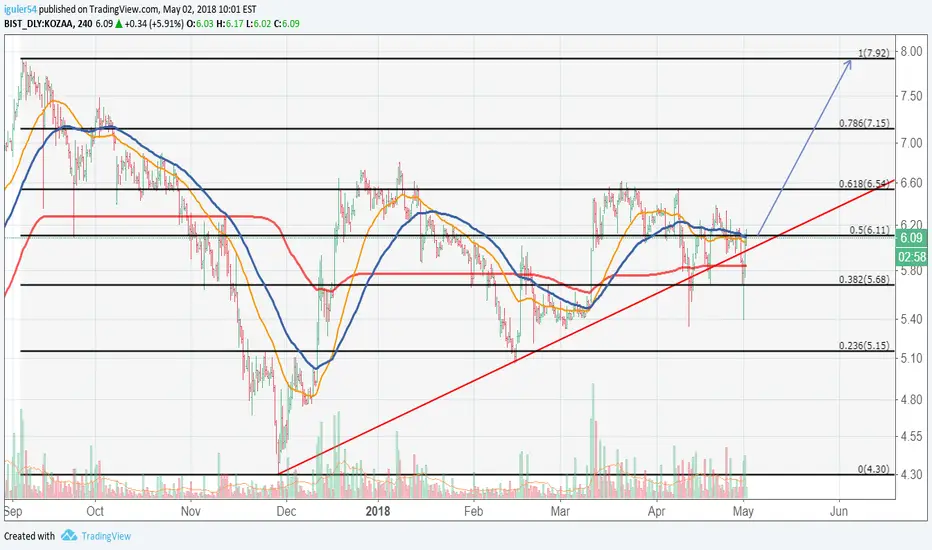Click the 4.55 price axis label
This screenshot has height=550, width=932.
coord(911,437)
